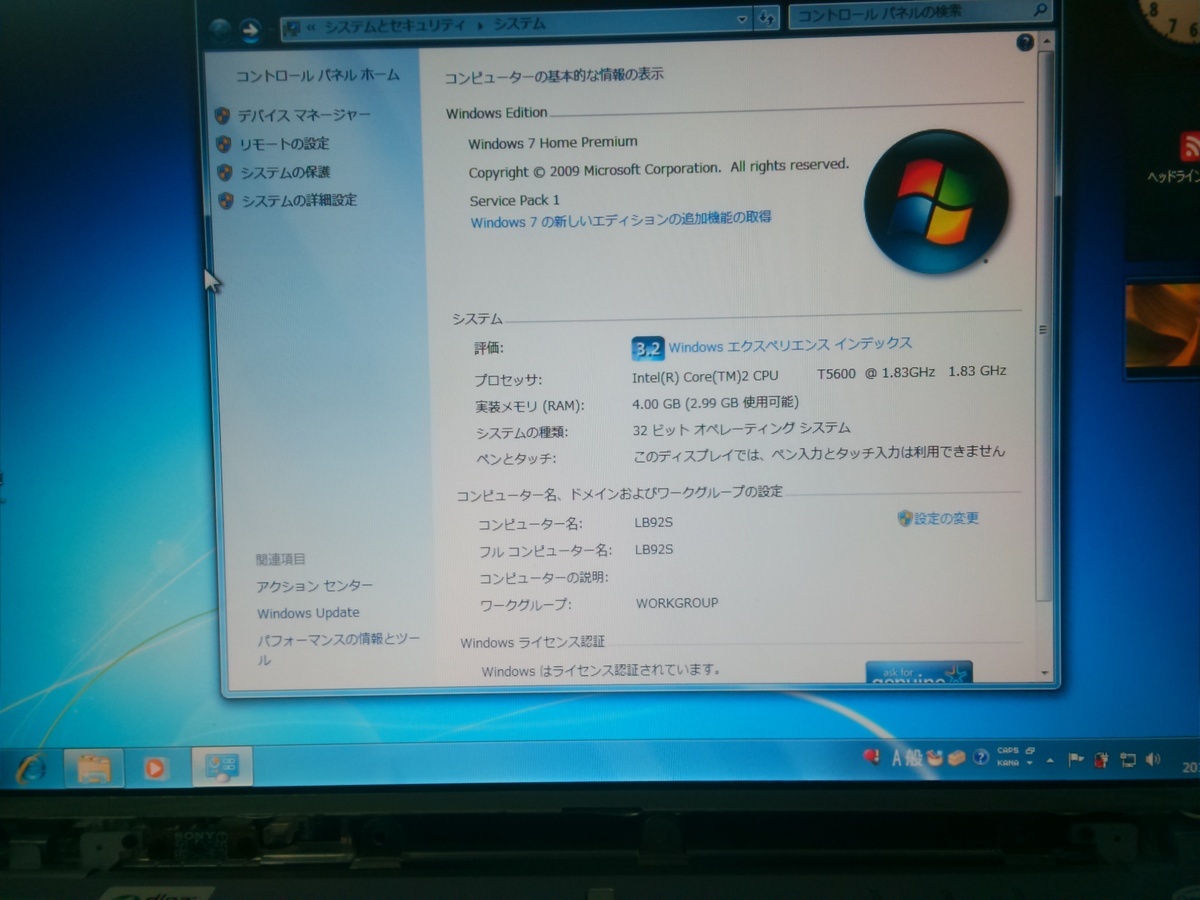Click the vertical scrollbar thumb
Image resolution: width=1200 pixels, height=900 pixels.
tap(1044, 326)
